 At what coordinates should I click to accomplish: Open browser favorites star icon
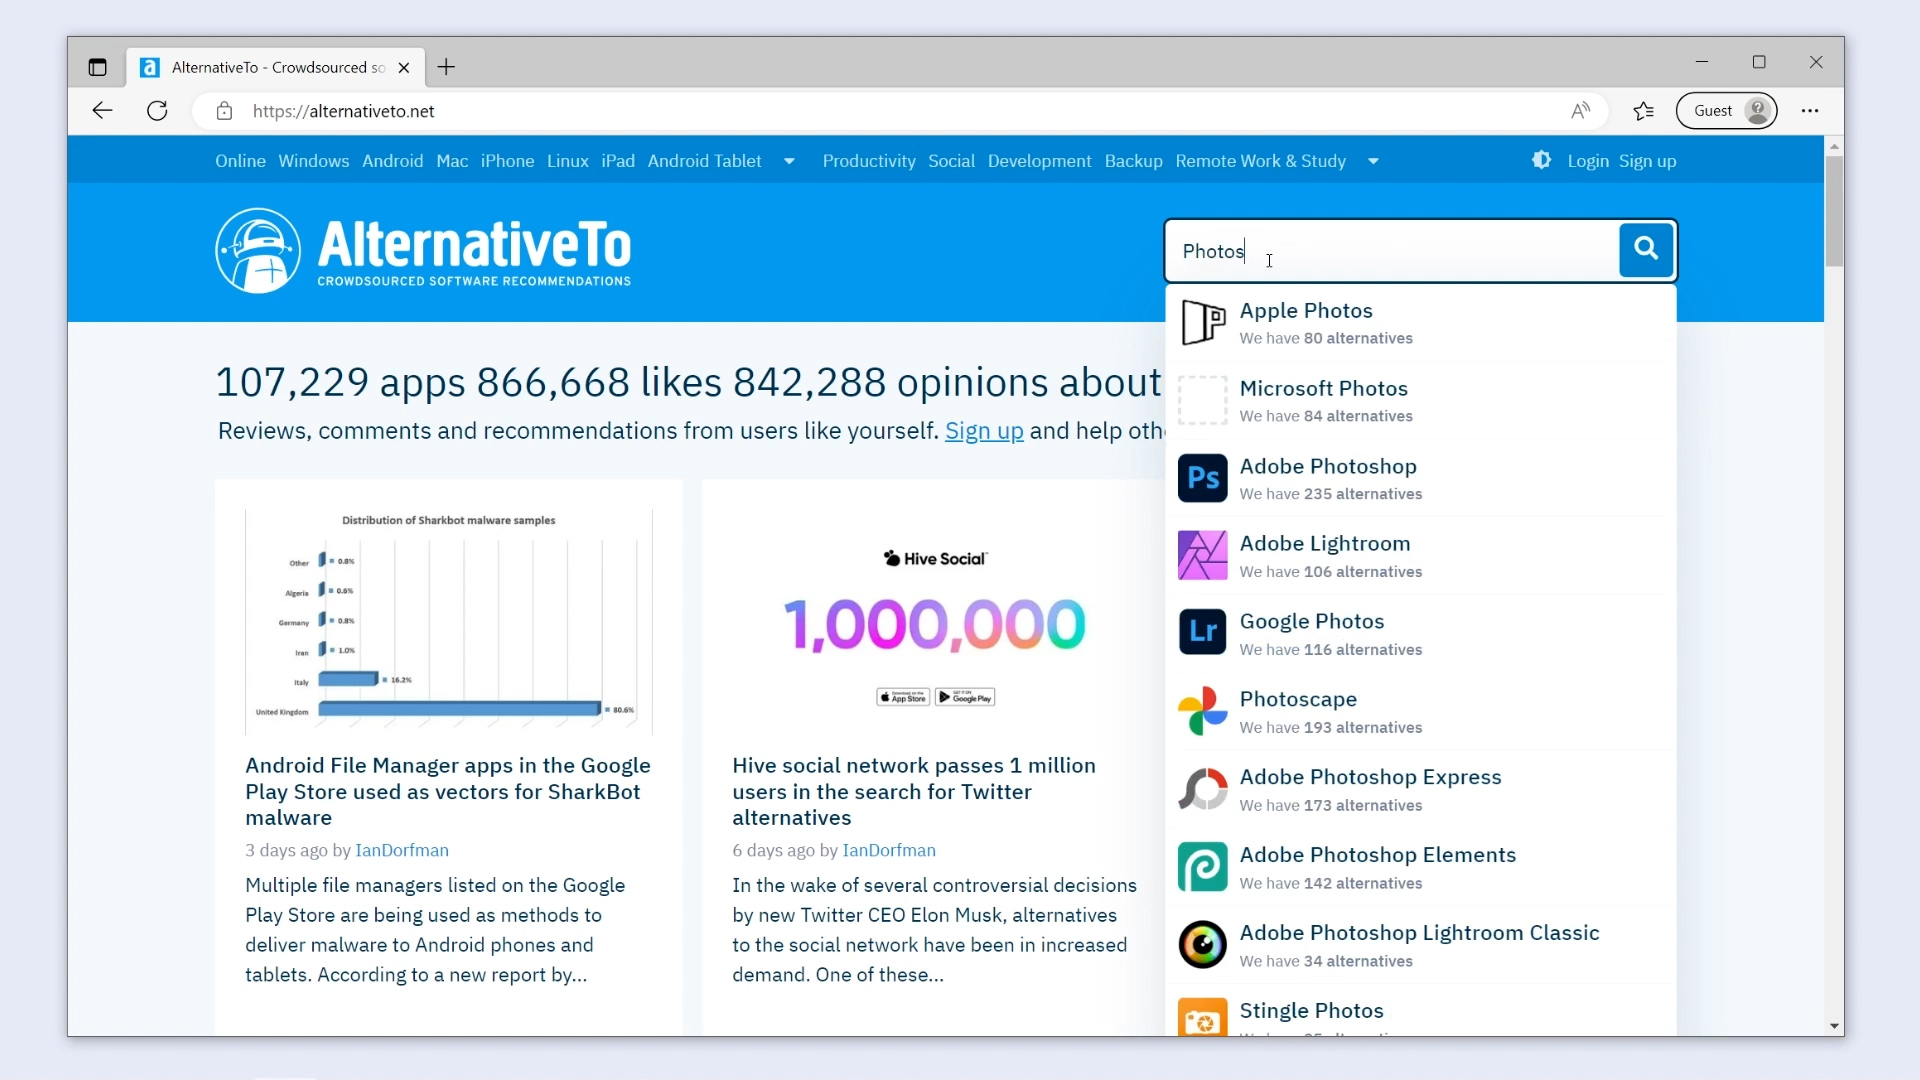click(x=1643, y=111)
